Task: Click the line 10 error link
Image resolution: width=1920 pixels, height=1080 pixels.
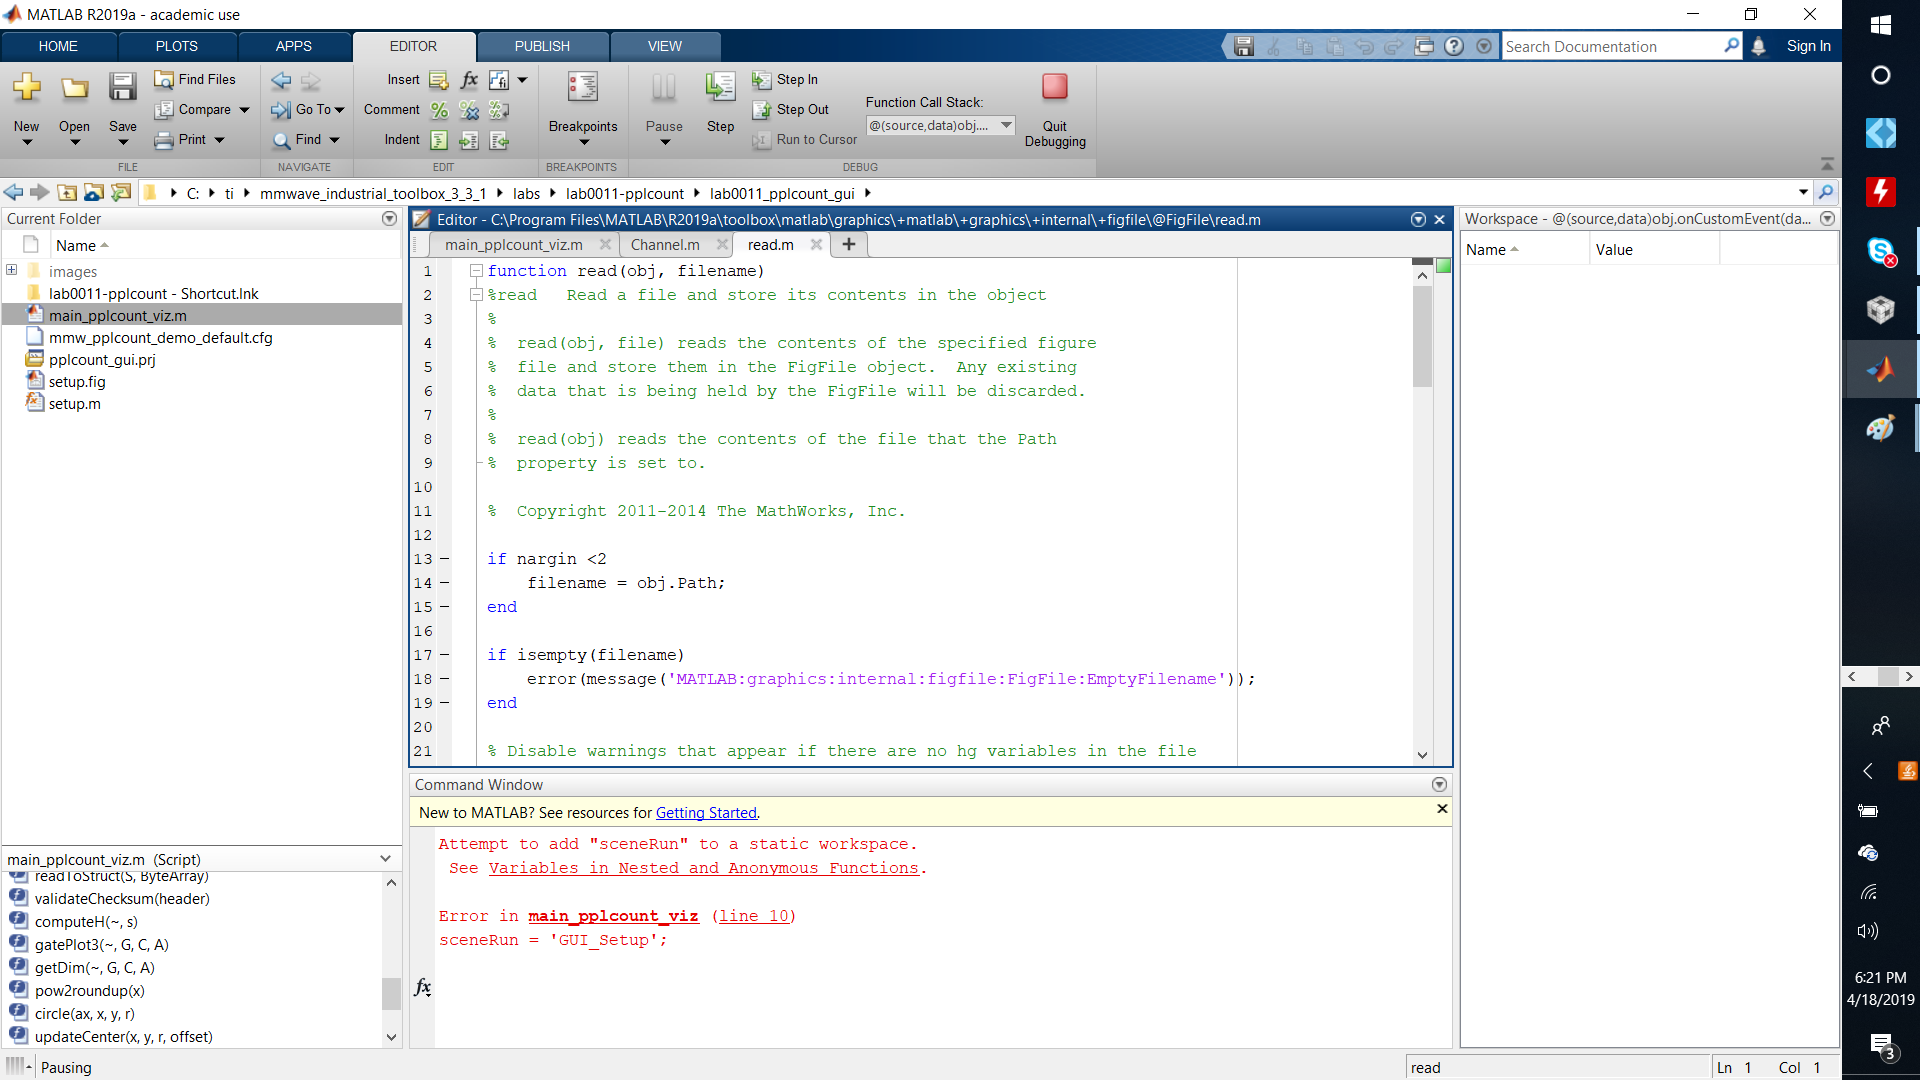Action: [754, 916]
